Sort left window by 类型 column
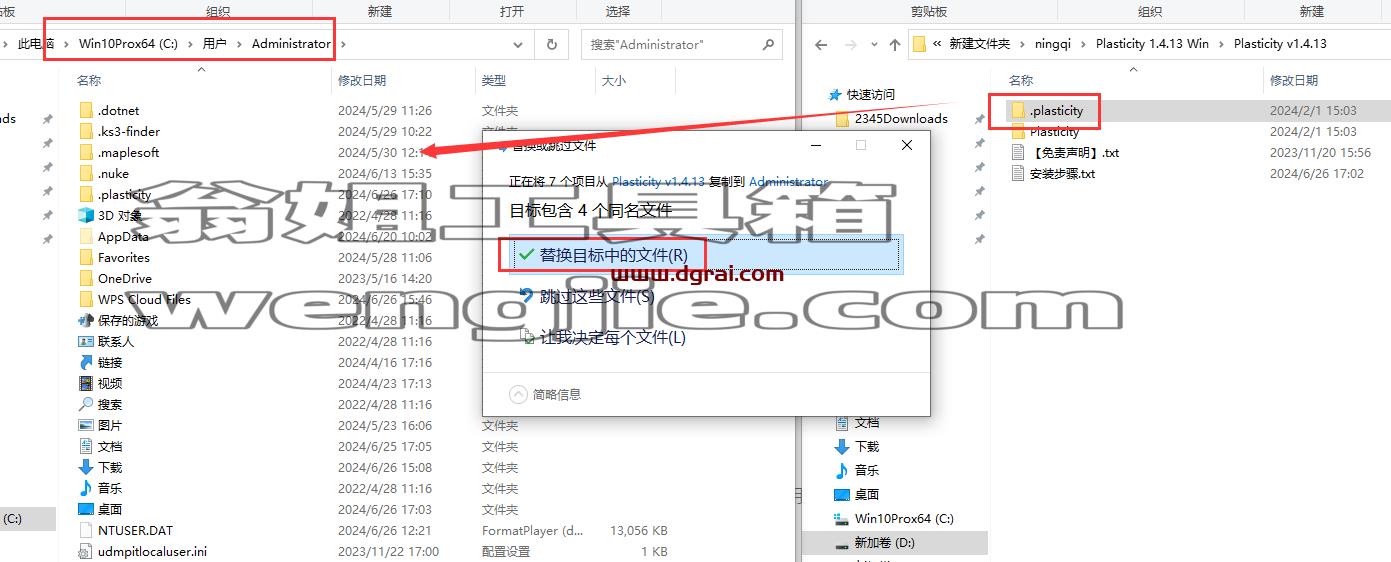This screenshot has width=1391, height=562. click(494, 80)
